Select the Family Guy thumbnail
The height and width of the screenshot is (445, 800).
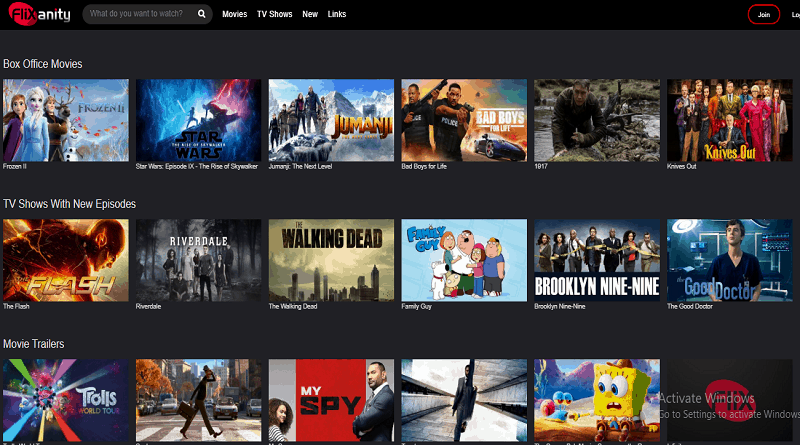click(464, 259)
